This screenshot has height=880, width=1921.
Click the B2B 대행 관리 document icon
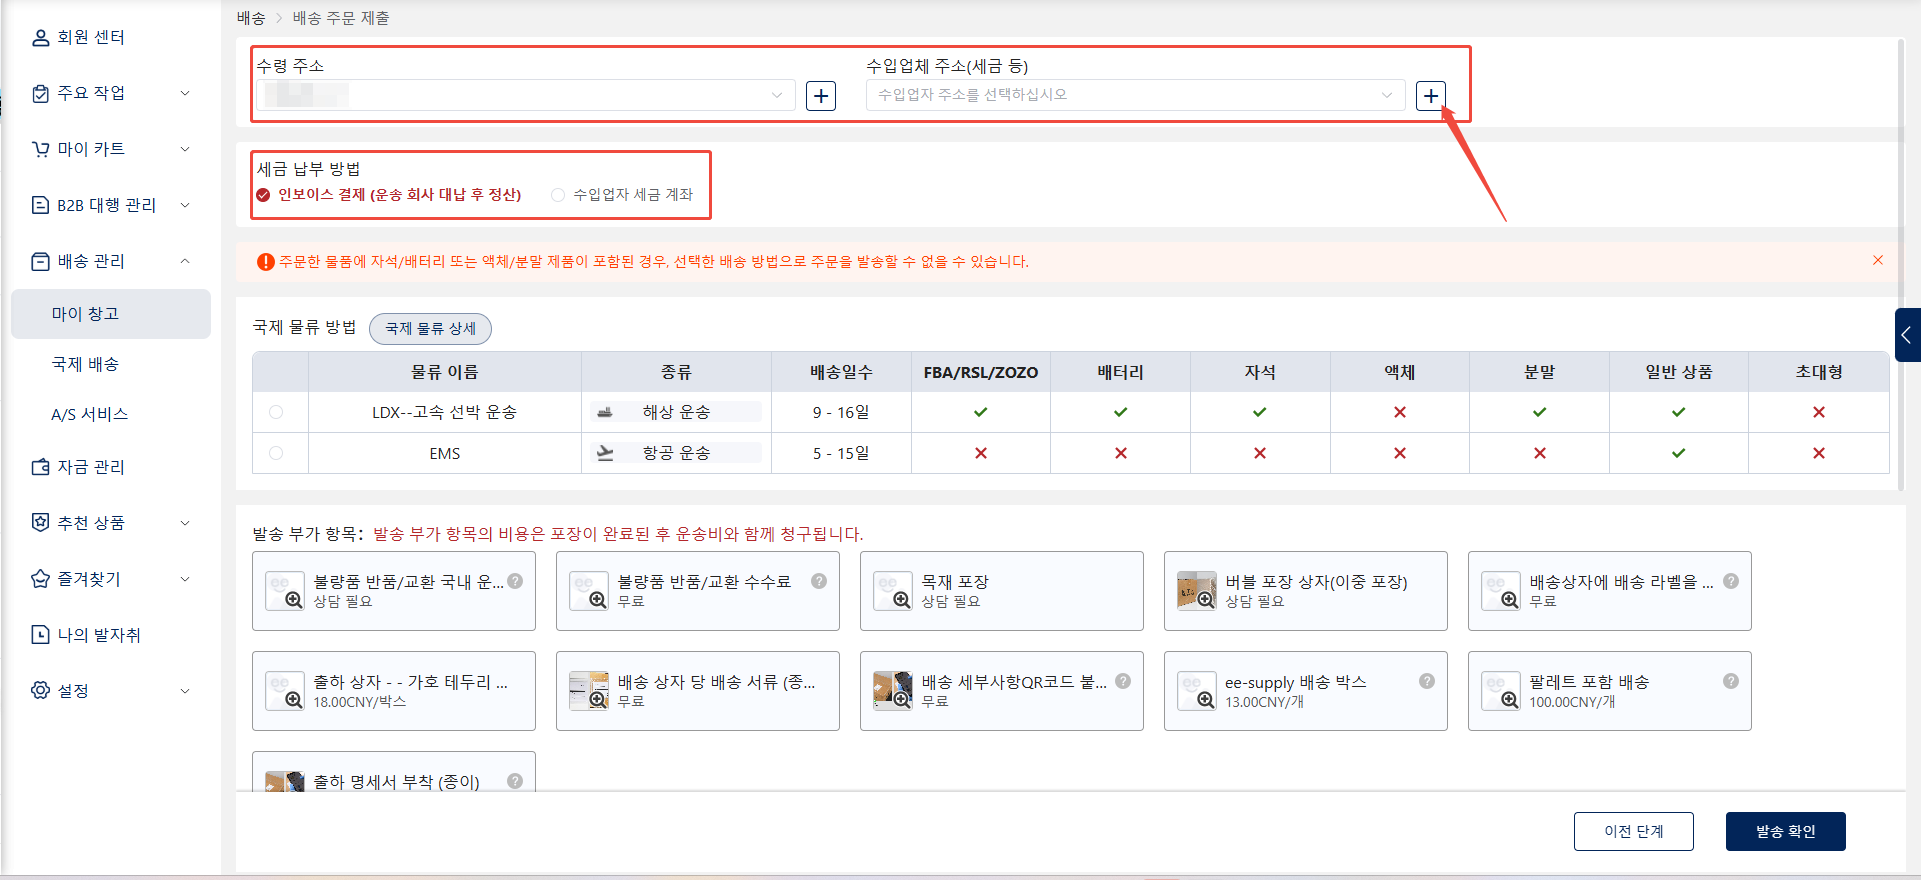[40, 205]
